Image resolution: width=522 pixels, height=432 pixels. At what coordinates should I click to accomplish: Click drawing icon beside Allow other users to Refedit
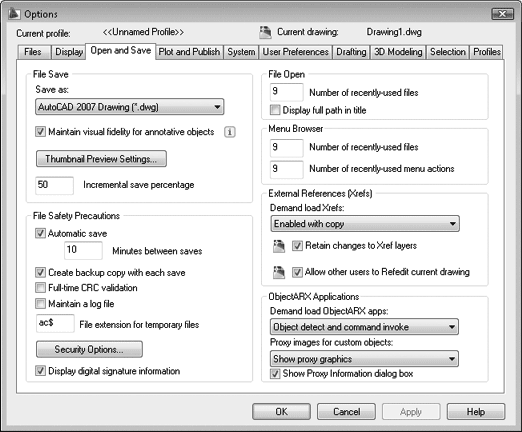coord(279,272)
